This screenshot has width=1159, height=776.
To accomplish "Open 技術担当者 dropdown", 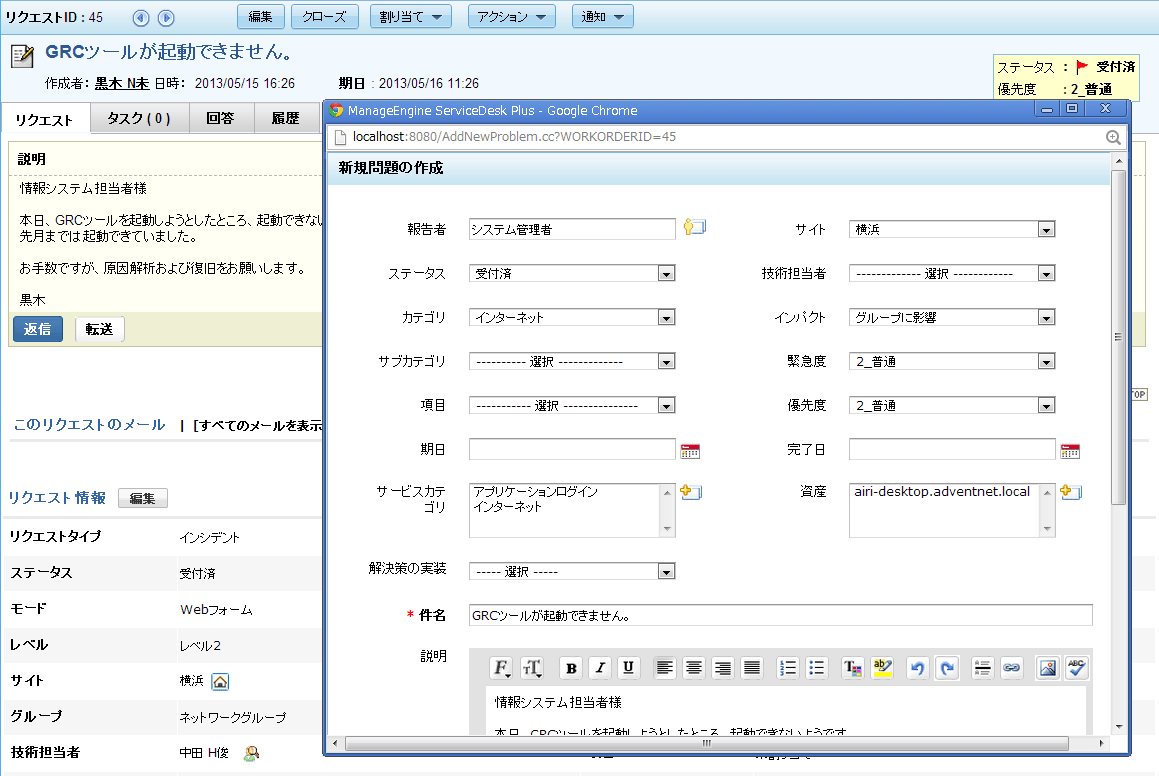I will [952, 273].
